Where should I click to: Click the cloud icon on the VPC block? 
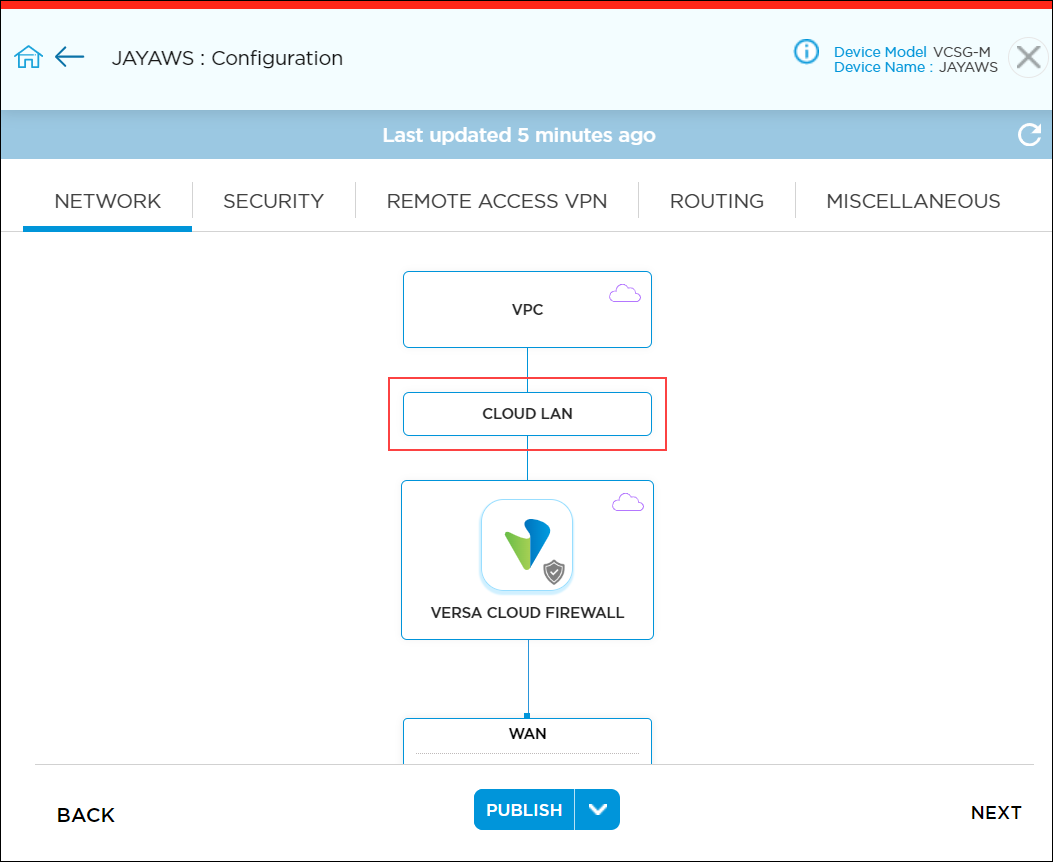(x=625, y=291)
